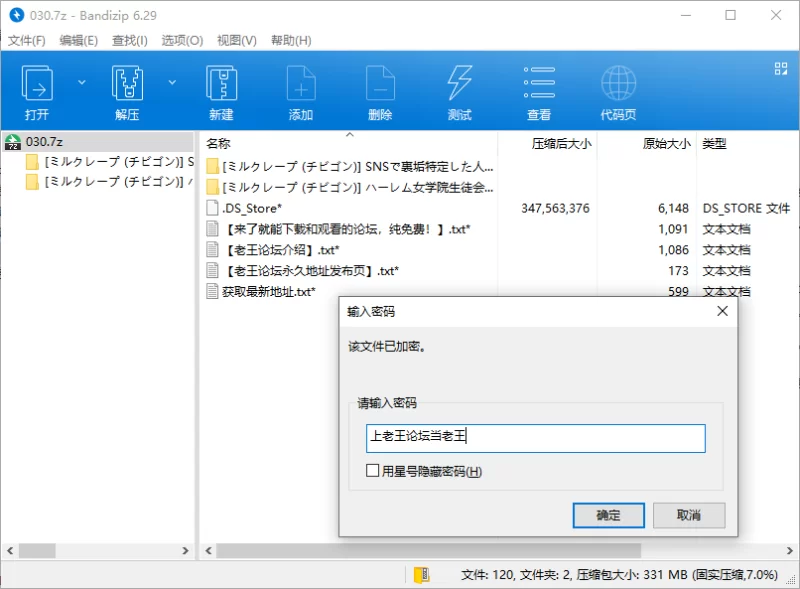Open the 选项(O) menu

tap(182, 40)
